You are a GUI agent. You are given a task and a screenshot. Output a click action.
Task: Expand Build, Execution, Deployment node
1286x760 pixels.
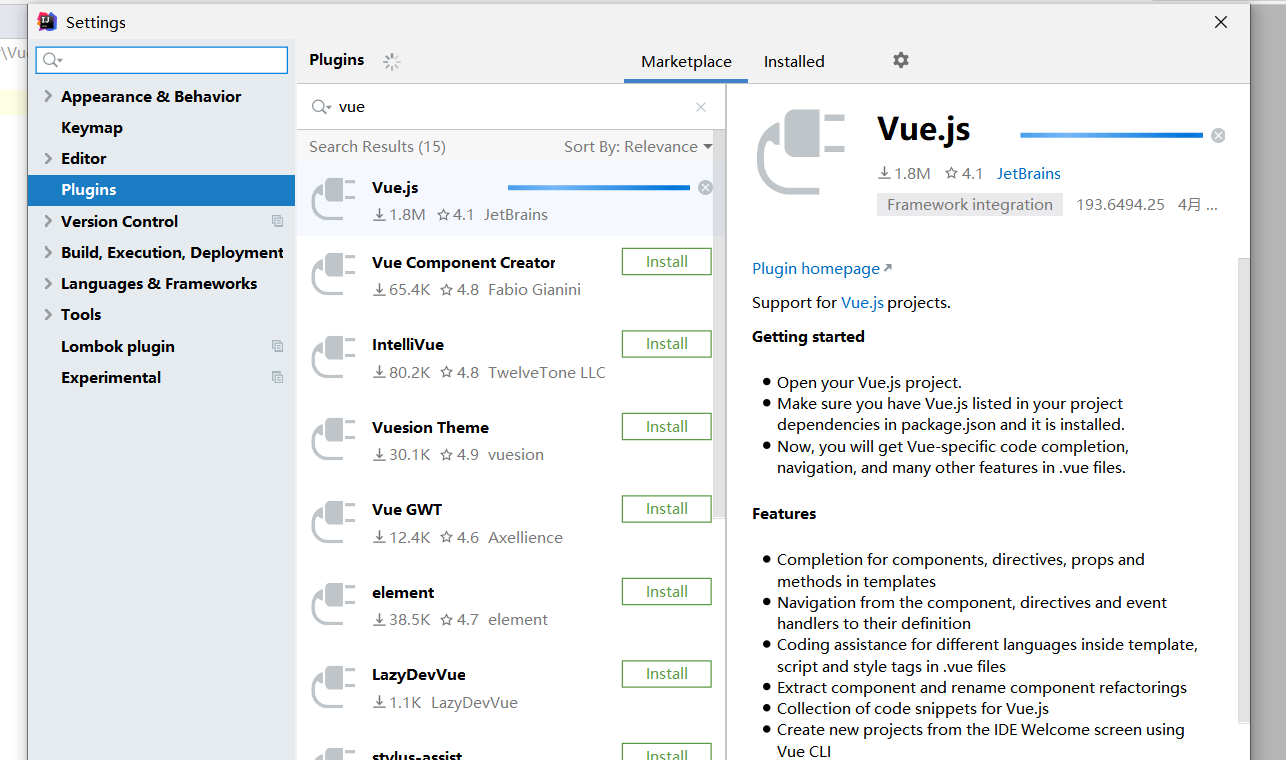click(48, 252)
